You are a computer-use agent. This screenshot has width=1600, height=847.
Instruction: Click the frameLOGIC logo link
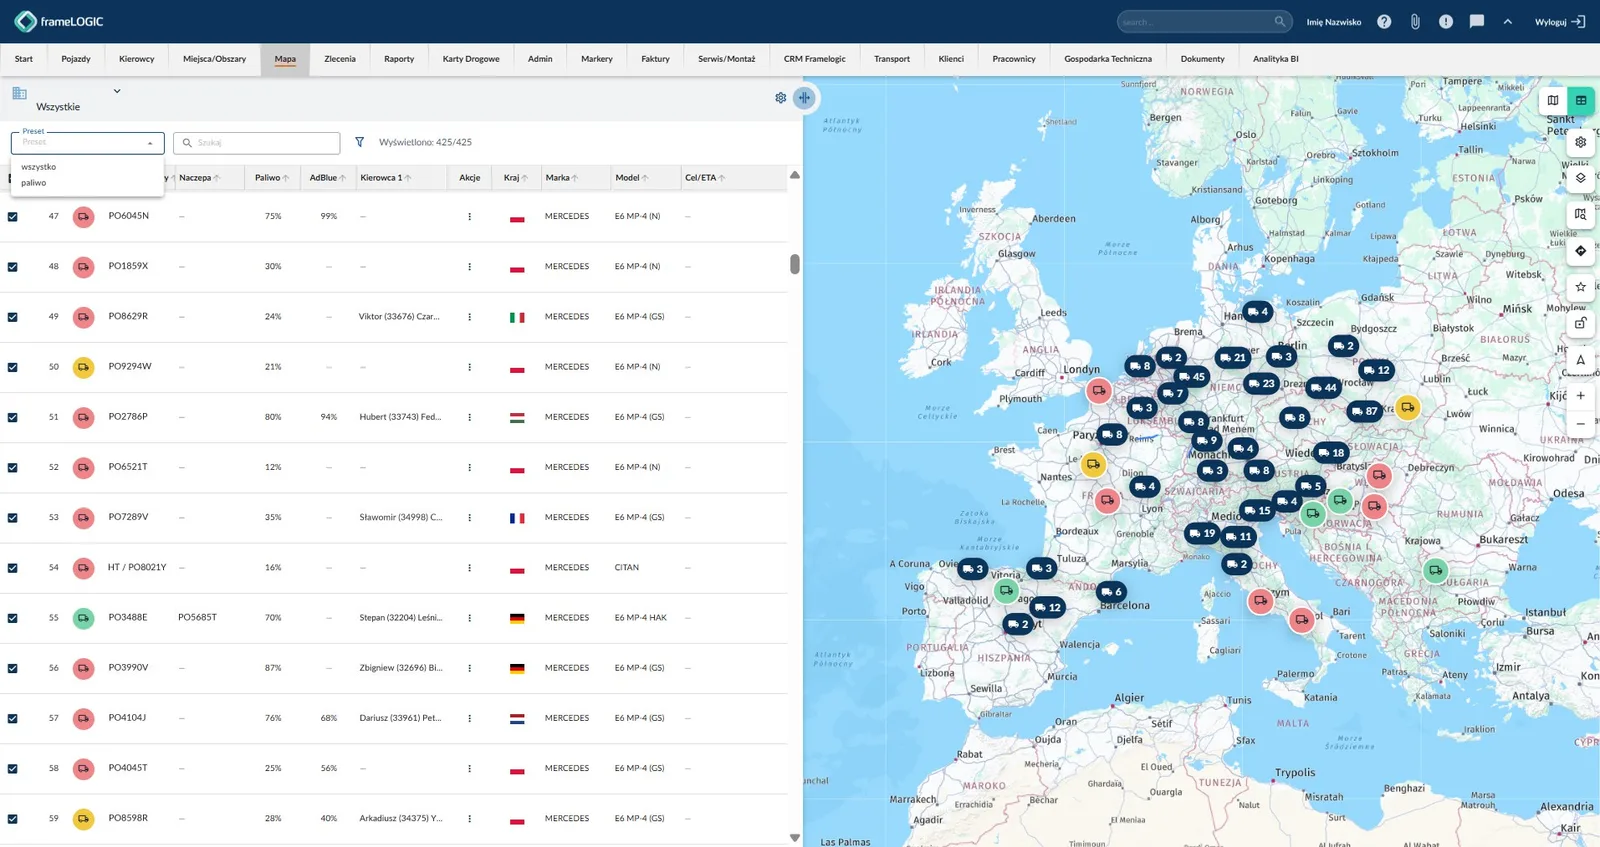pyautogui.click(x=59, y=21)
